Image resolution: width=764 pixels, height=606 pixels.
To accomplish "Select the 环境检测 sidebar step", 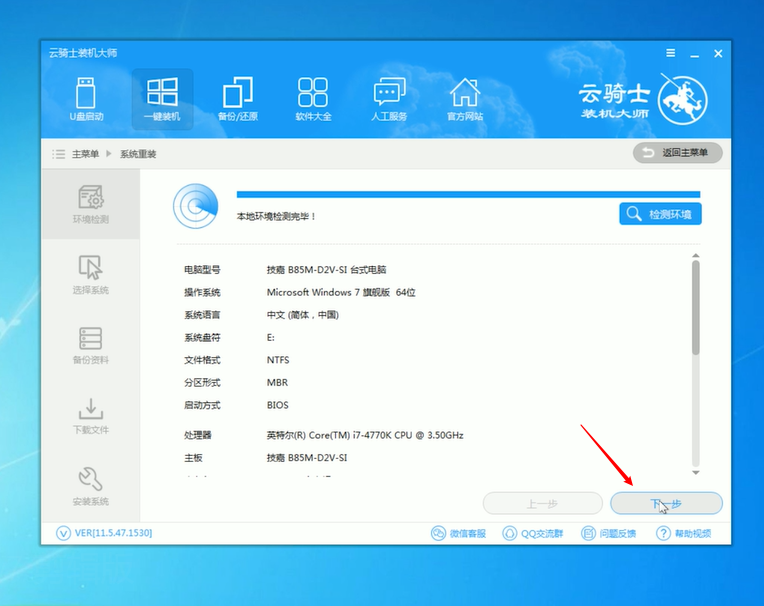I will click(x=91, y=204).
